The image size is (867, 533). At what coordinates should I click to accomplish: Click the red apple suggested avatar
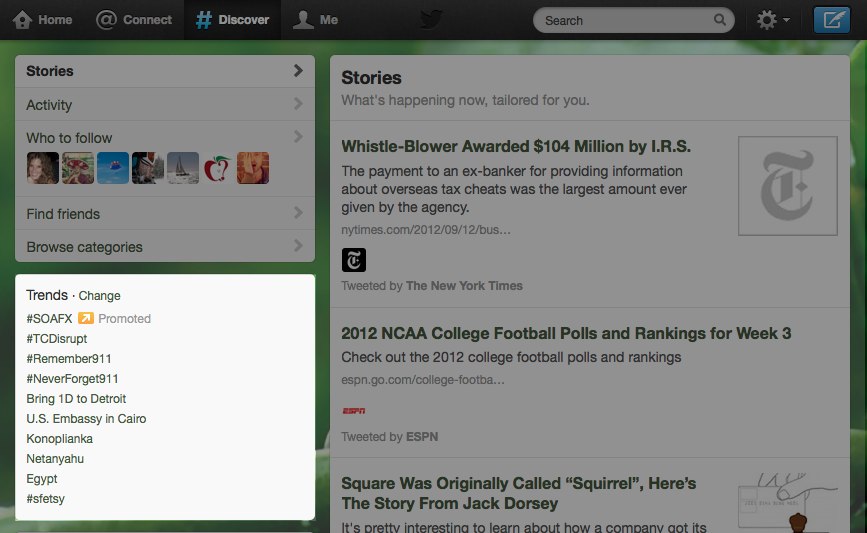(218, 168)
